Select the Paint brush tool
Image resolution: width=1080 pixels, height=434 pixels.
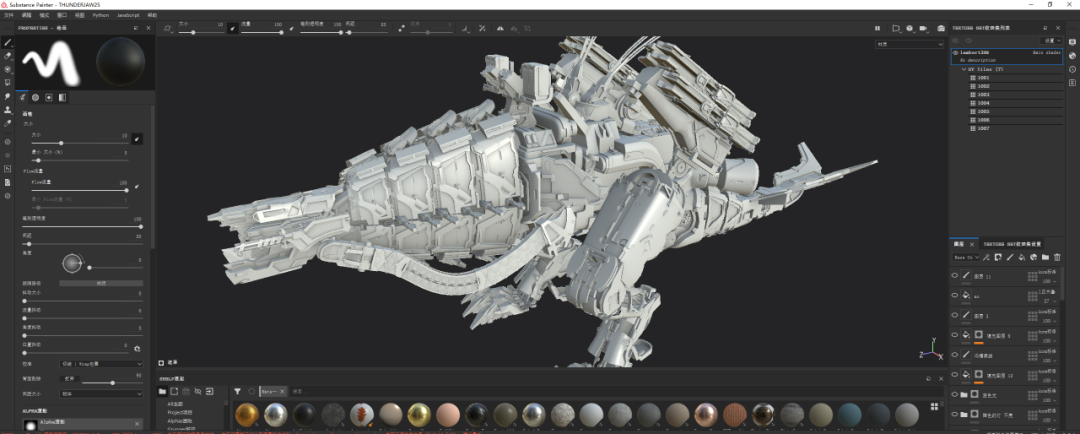(x=8, y=43)
